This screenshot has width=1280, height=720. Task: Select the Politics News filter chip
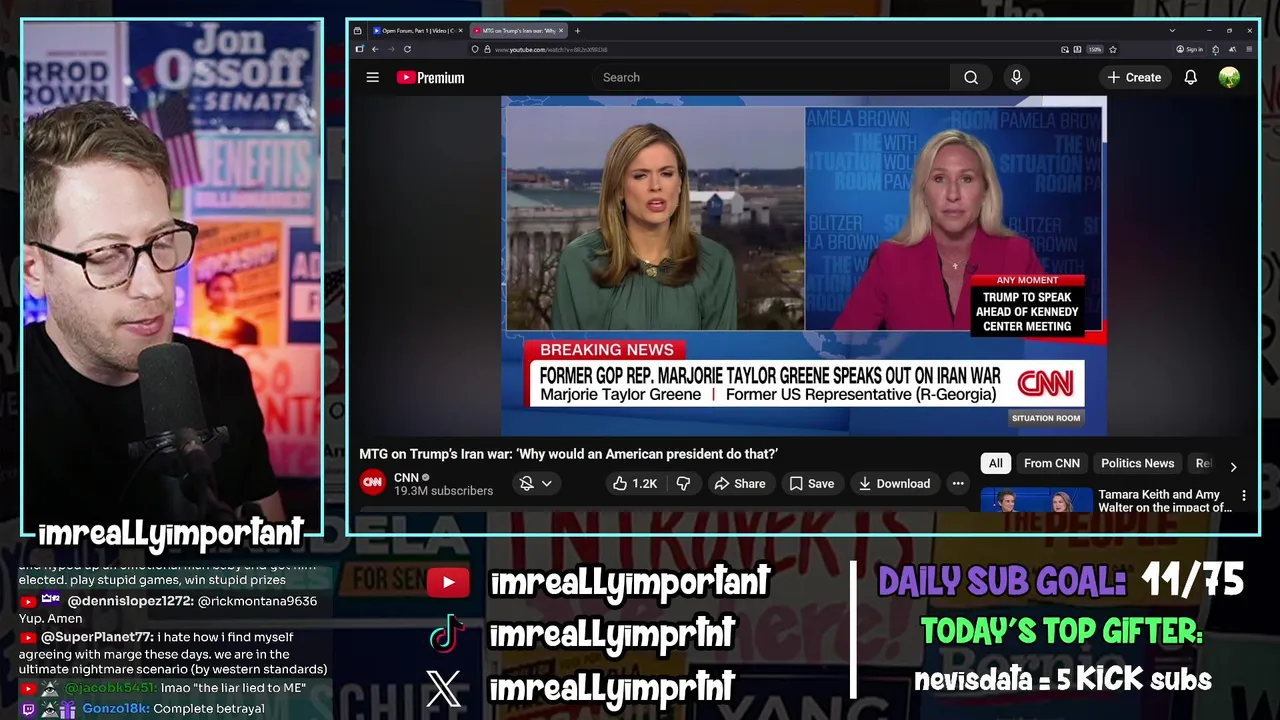(1137, 463)
